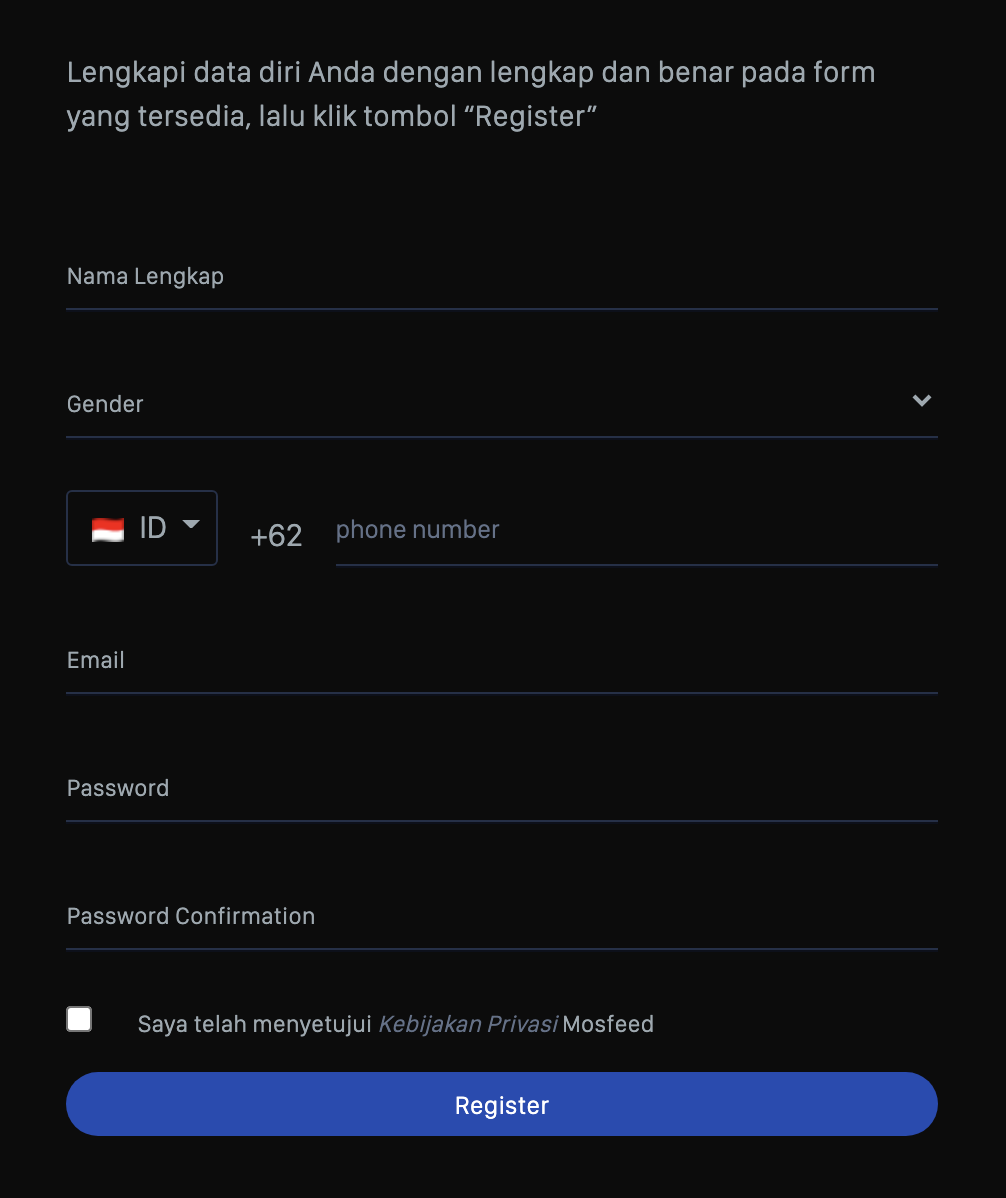Viewport: 1006px width, 1198px height.
Task: Focus the Password field
Action: point(500,789)
